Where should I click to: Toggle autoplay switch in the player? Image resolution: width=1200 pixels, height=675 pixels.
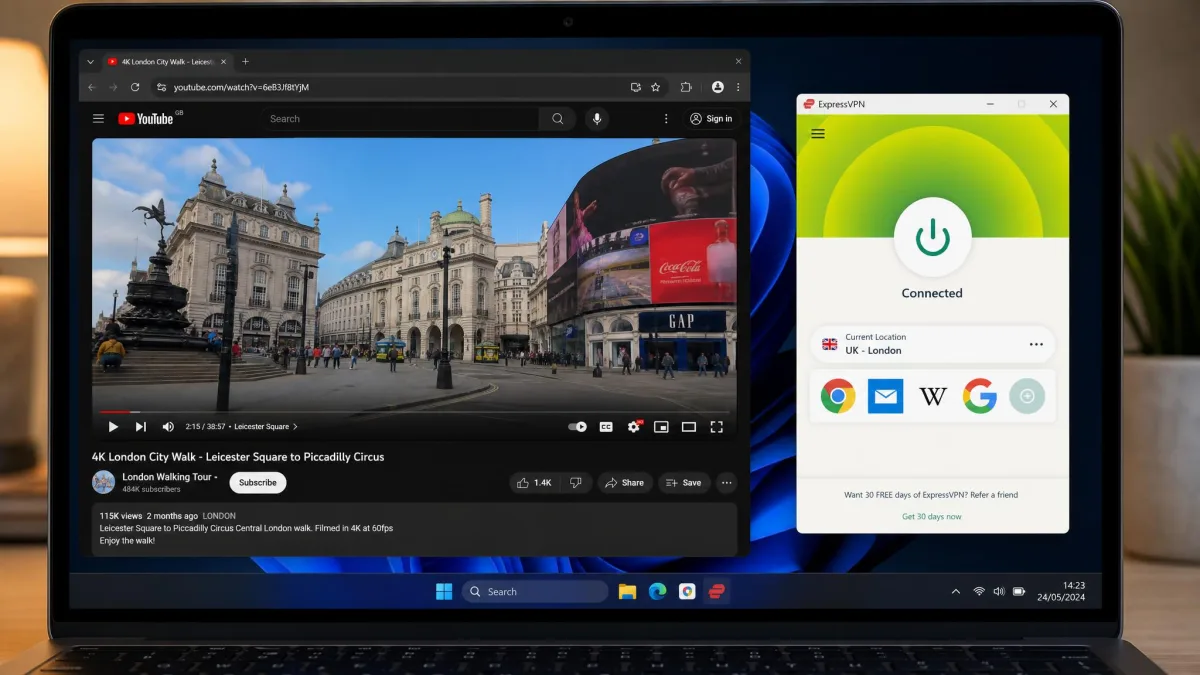[578, 427]
